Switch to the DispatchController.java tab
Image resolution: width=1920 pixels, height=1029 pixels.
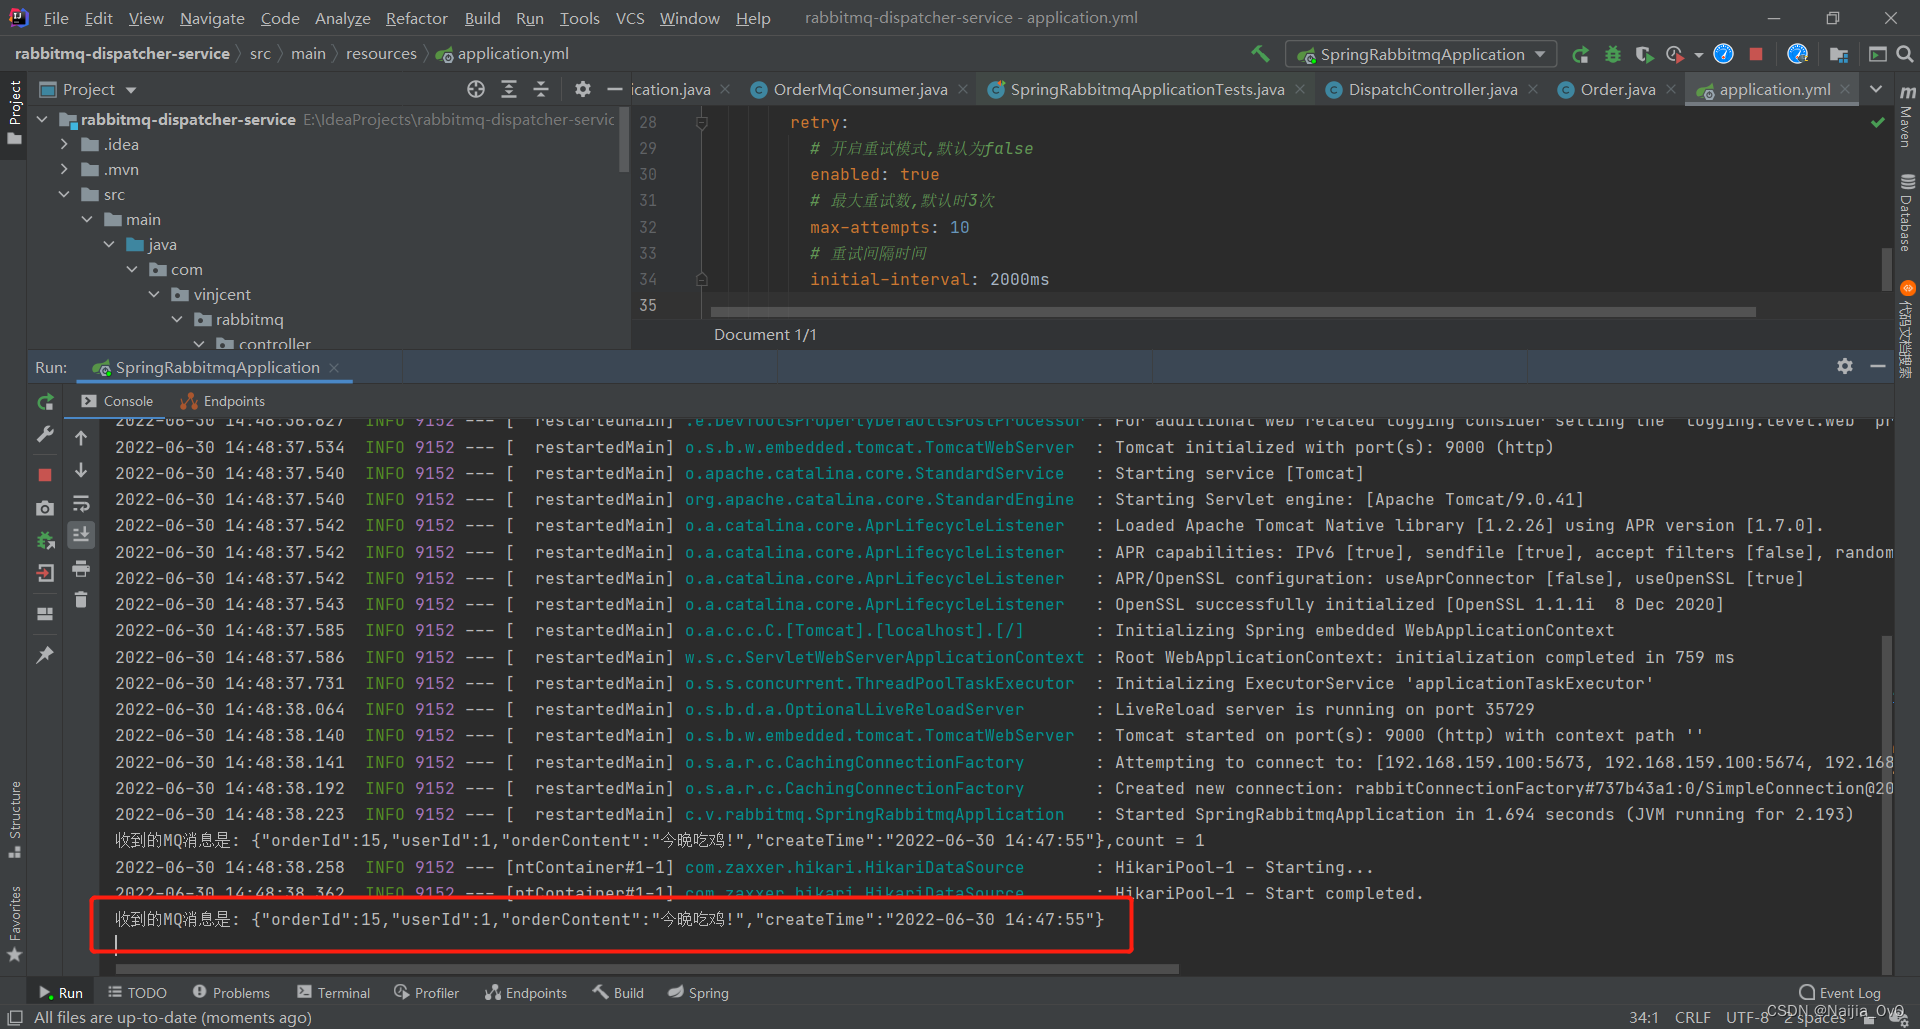tap(1432, 89)
